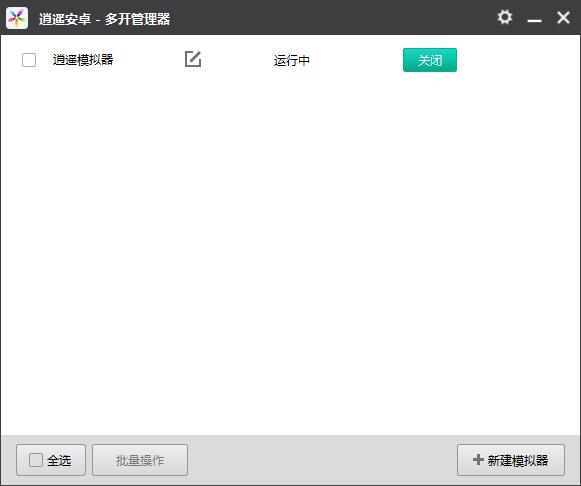Create a new emulator with 新建模拟器

(x=511, y=460)
